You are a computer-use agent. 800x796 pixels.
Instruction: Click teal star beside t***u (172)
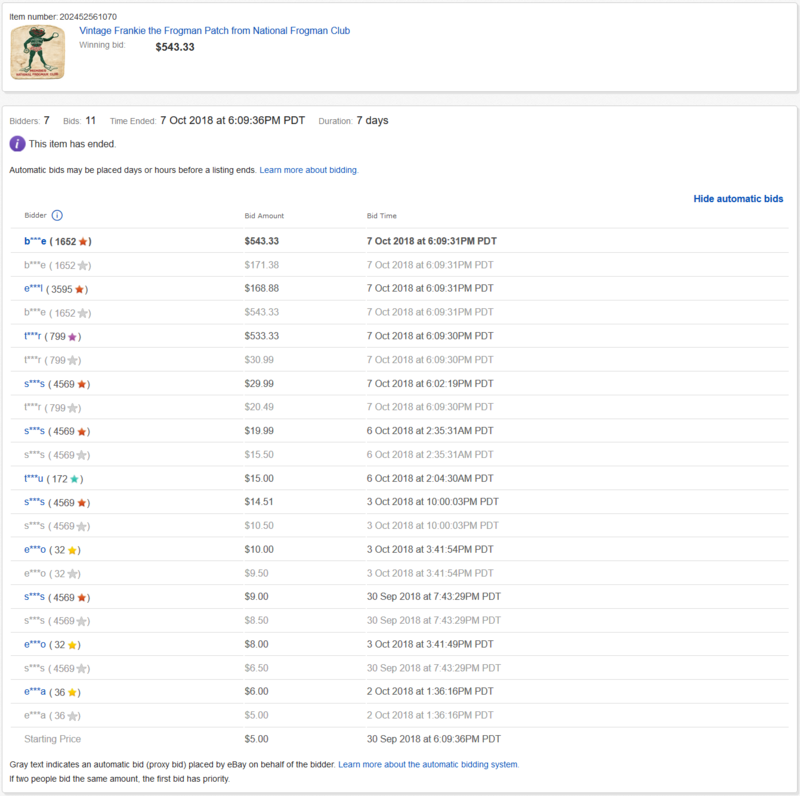[74, 479]
